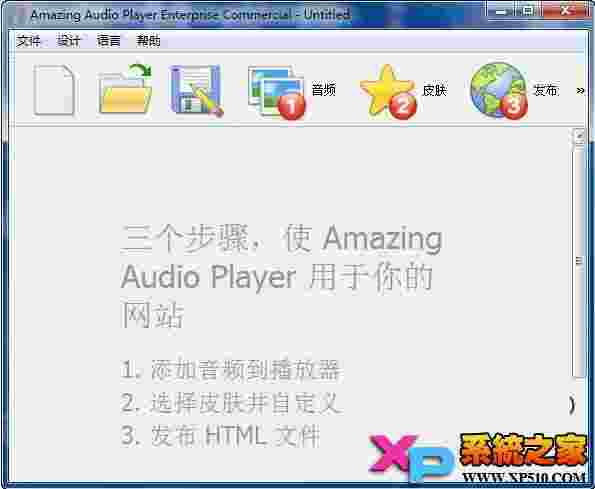Open the 设计 menu

coord(68,41)
